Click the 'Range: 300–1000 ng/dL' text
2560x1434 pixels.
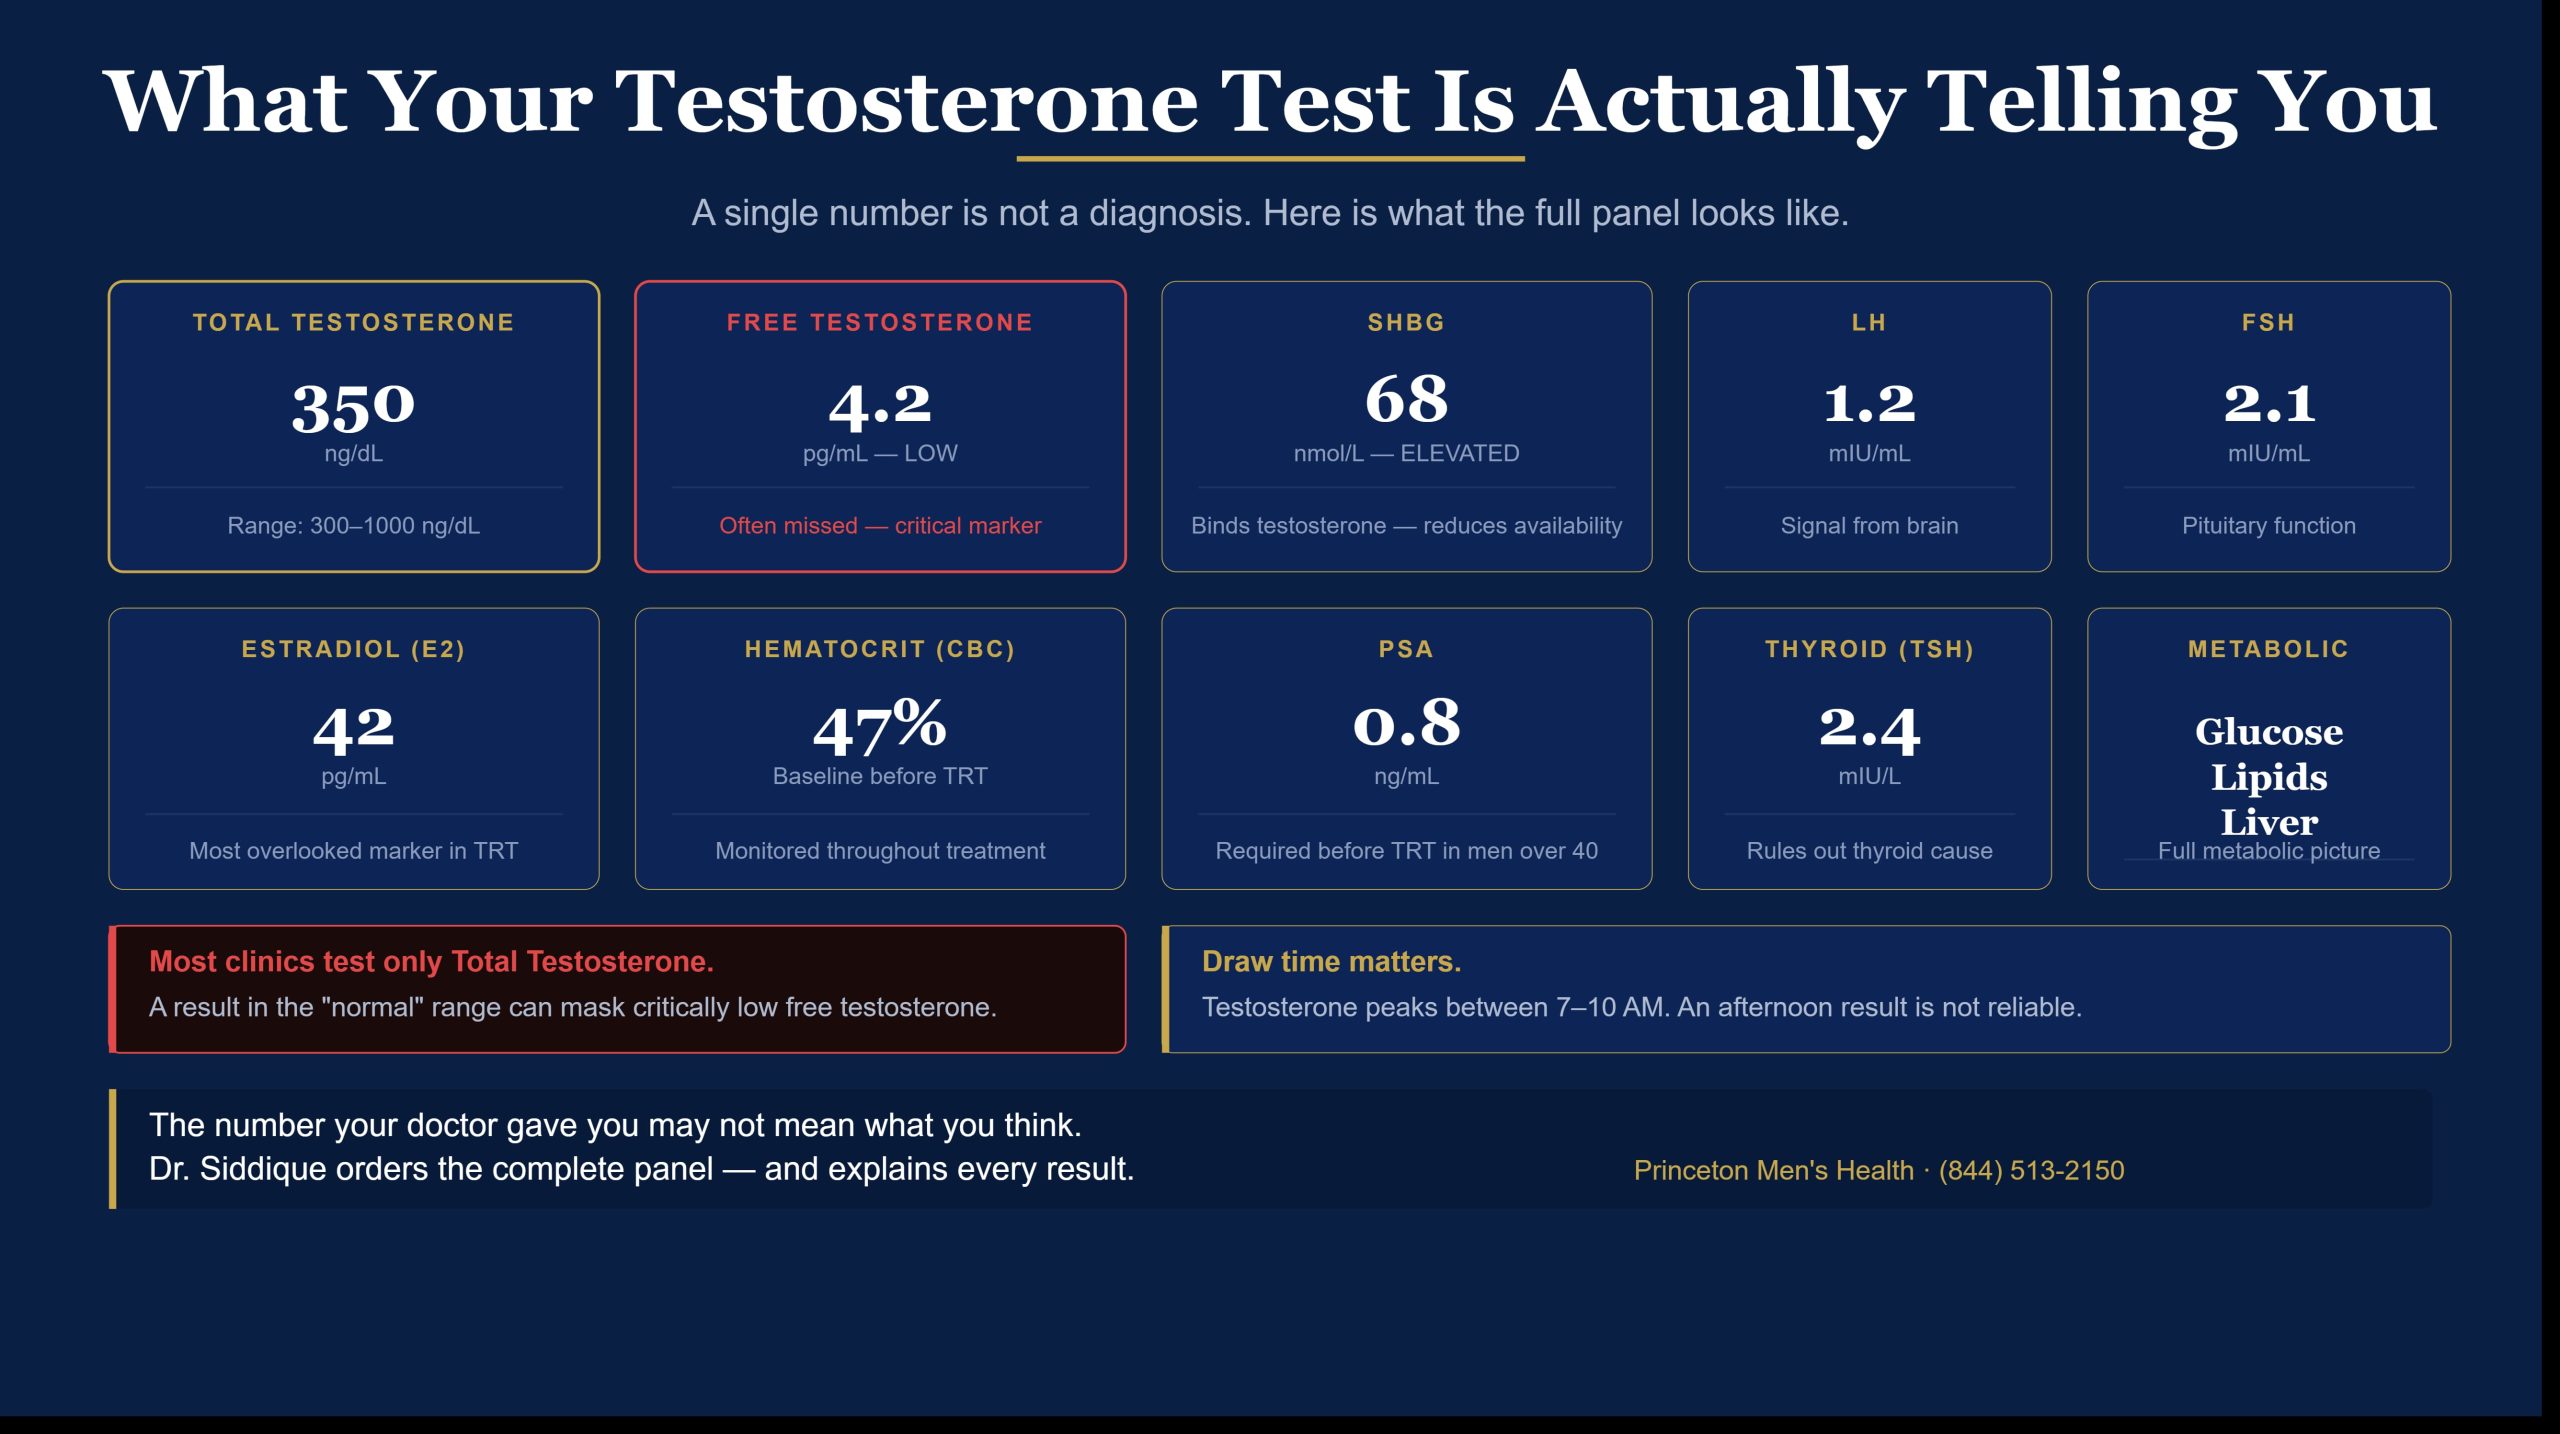[x=354, y=525]
